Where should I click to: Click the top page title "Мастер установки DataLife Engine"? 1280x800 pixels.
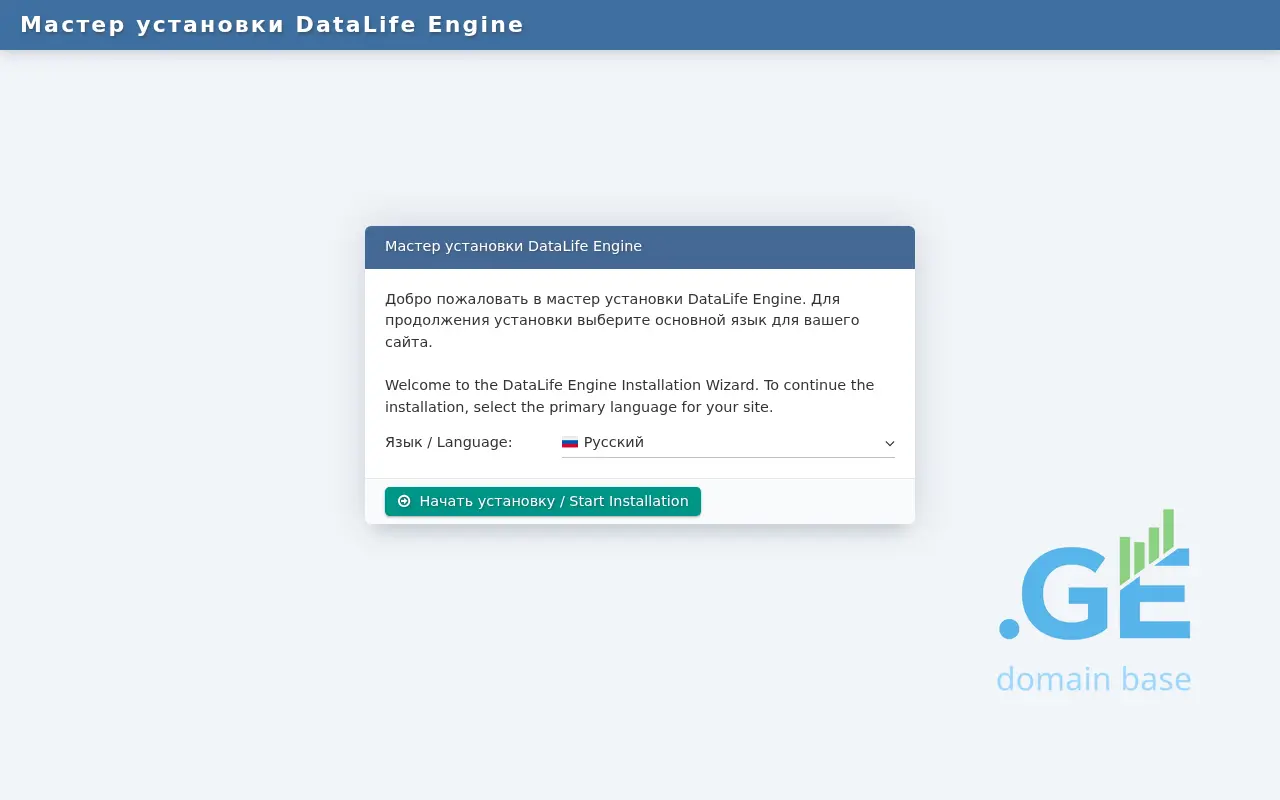click(x=272, y=25)
